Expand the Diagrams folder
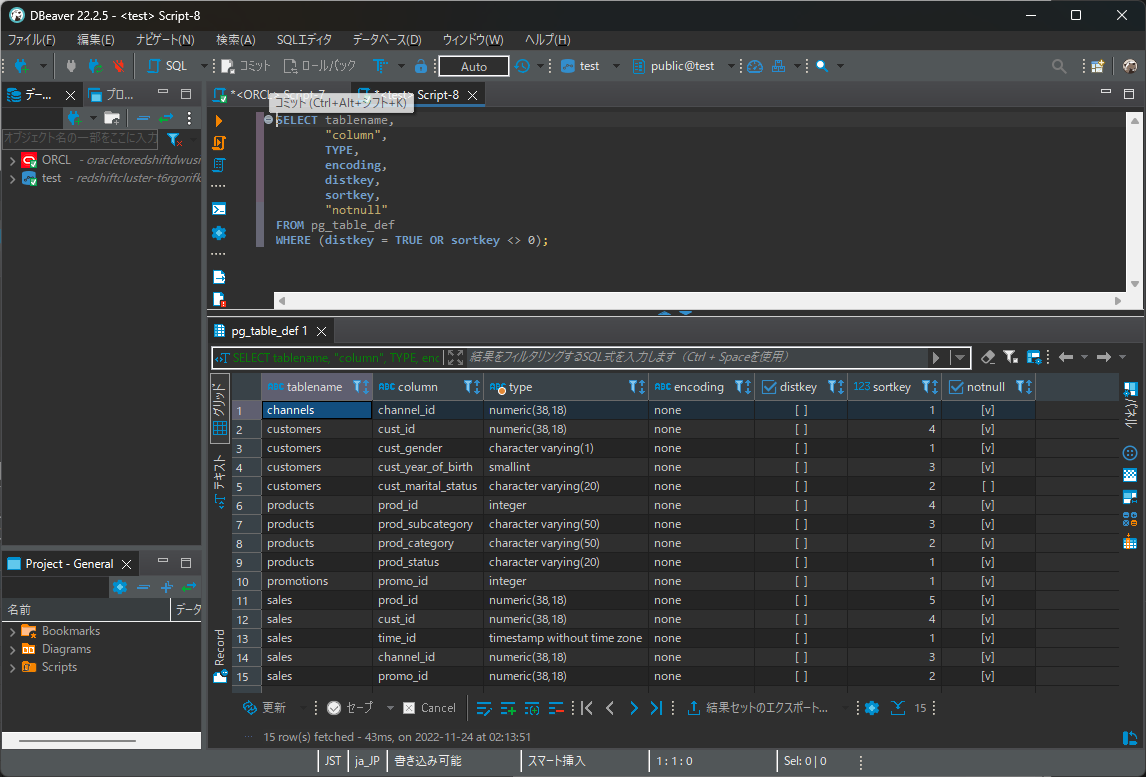Viewport: 1146px width, 777px height. pos(12,649)
